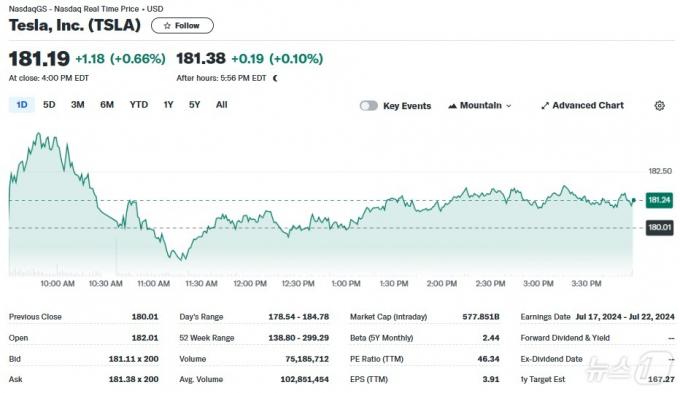Viewport: 680px width, 393px height.
Task: Click the 52 Week Range value 138.80 - 299.29
Action: pos(298,337)
